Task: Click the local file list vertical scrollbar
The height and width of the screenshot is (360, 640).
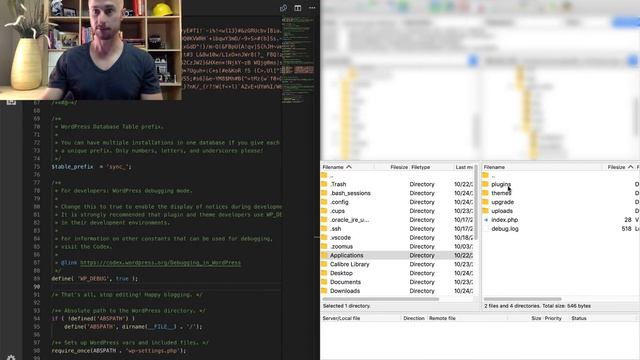Action: pyautogui.click(x=476, y=202)
